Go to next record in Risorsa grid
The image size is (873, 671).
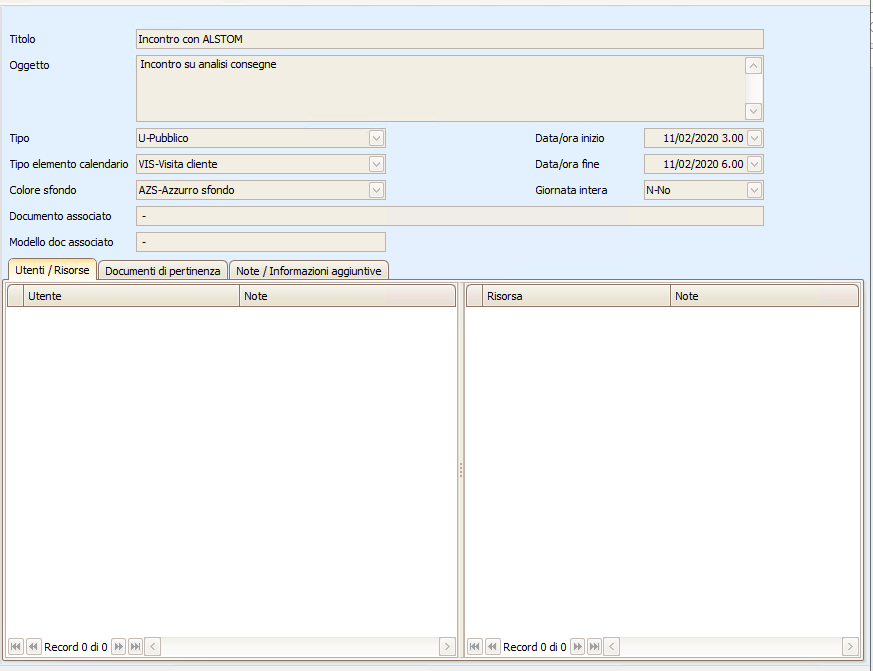(x=577, y=647)
